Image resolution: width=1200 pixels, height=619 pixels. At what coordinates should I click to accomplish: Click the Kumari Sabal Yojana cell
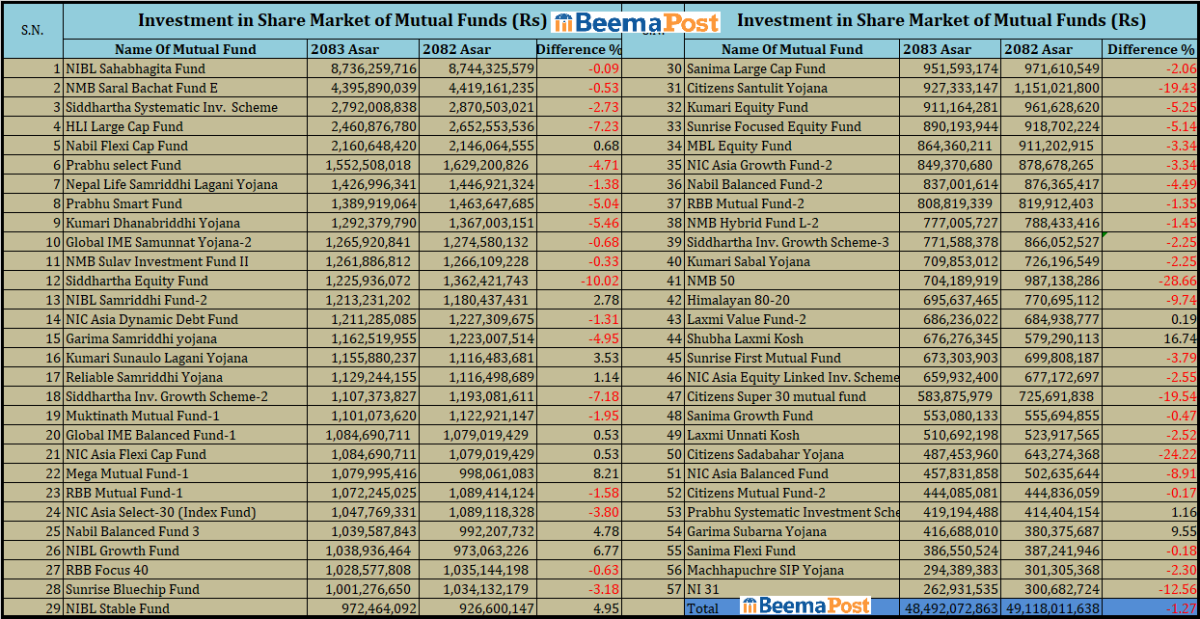click(x=791, y=261)
